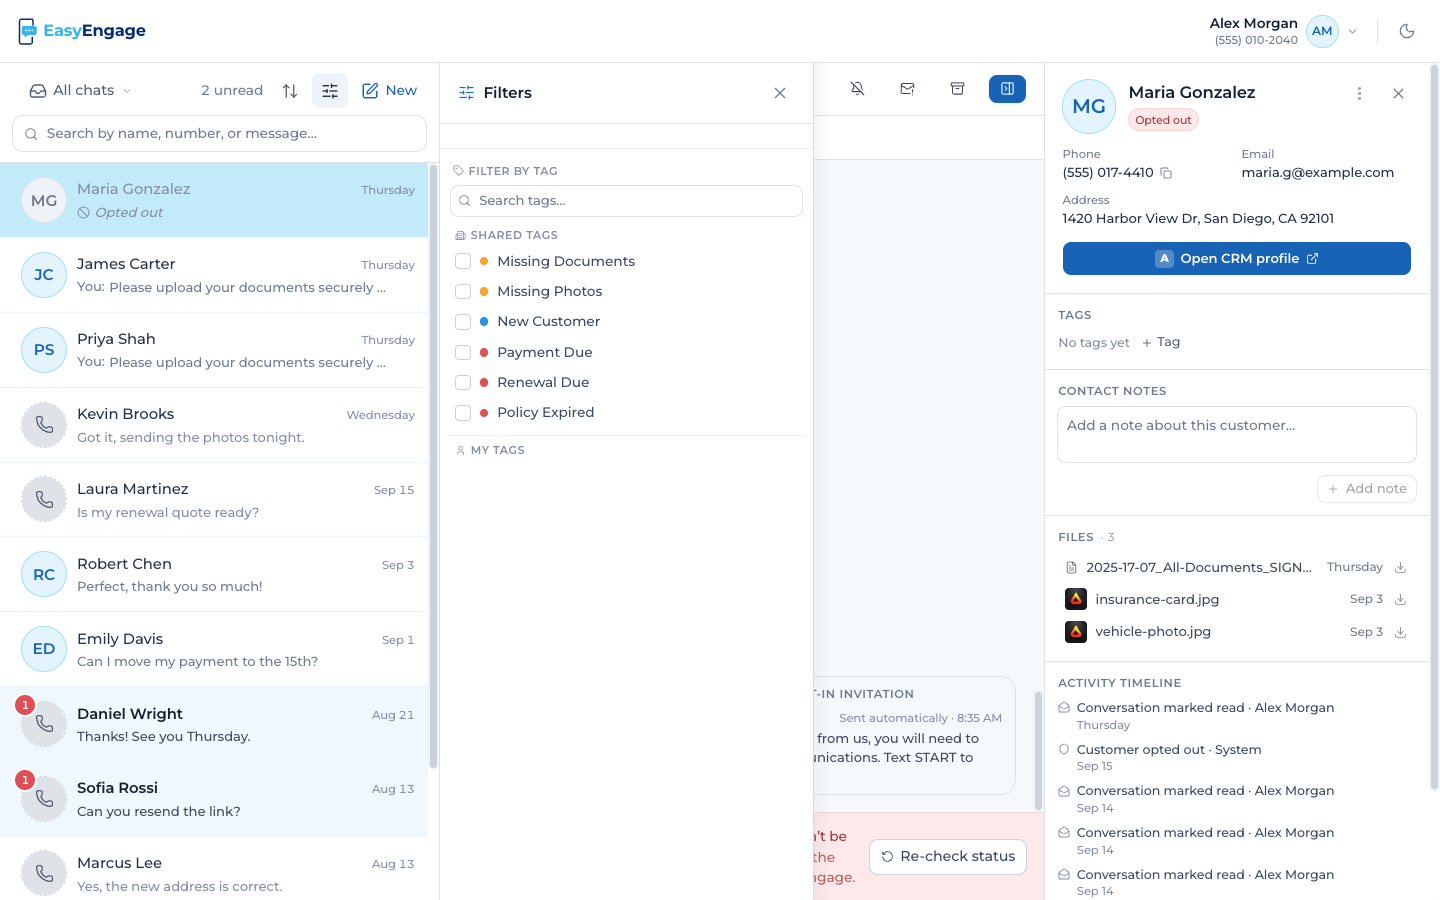Click the Re-check status button
Image resolution: width=1440 pixels, height=900 pixels.
pyautogui.click(x=948, y=857)
